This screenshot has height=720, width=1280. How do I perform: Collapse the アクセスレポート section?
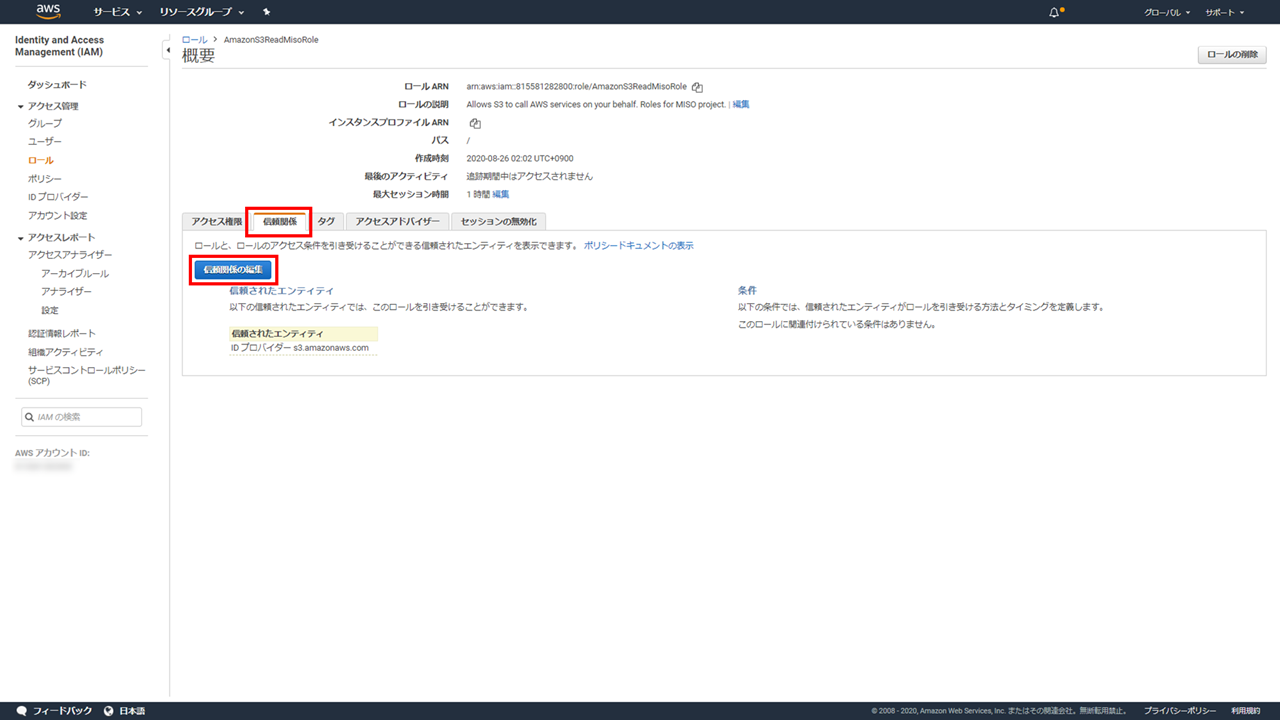pos(21,238)
